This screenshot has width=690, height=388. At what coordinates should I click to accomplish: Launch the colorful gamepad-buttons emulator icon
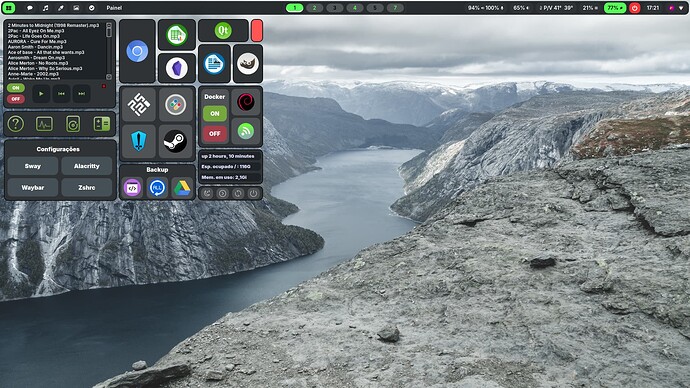pos(176,105)
